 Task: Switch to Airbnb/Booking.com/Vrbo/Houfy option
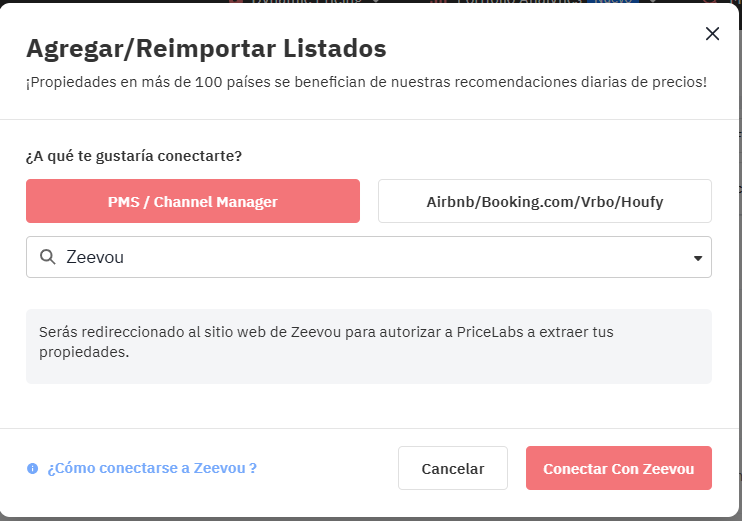(x=544, y=201)
